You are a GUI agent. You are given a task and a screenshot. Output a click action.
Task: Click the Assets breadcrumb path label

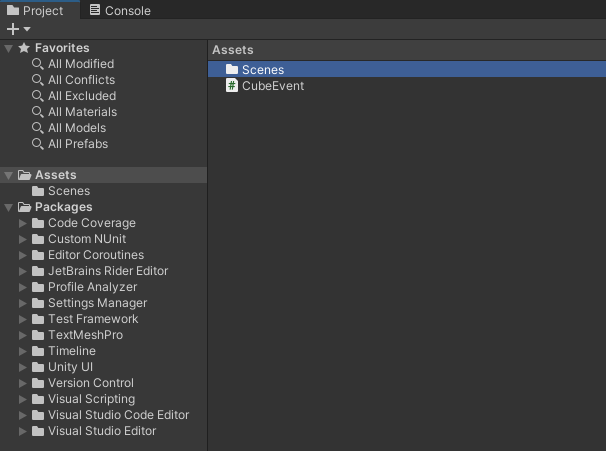point(232,49)
